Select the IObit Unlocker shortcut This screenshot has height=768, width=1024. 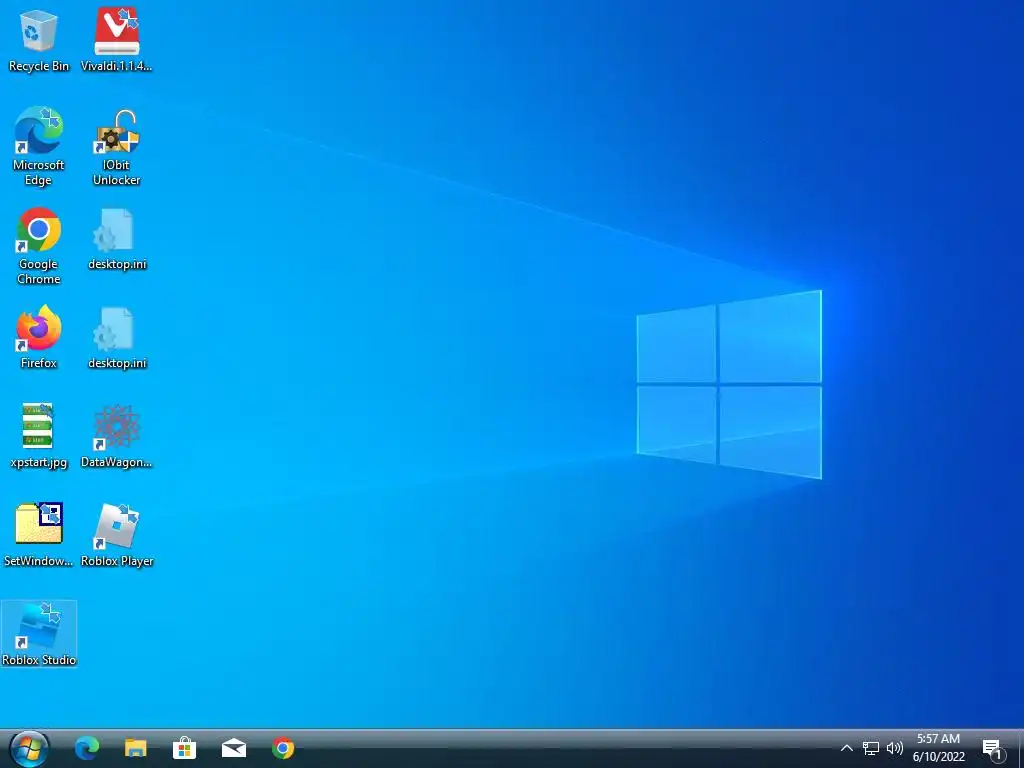point(116,146)
